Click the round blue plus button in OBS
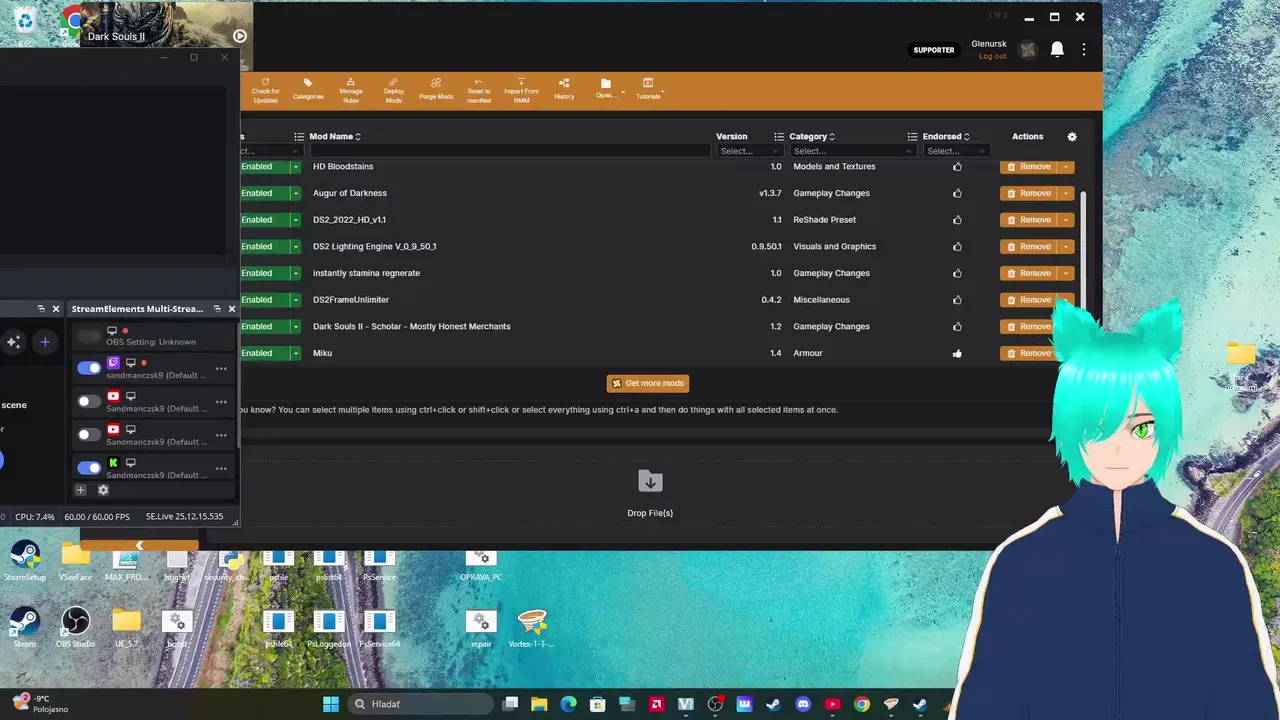 tap(45, 342)
